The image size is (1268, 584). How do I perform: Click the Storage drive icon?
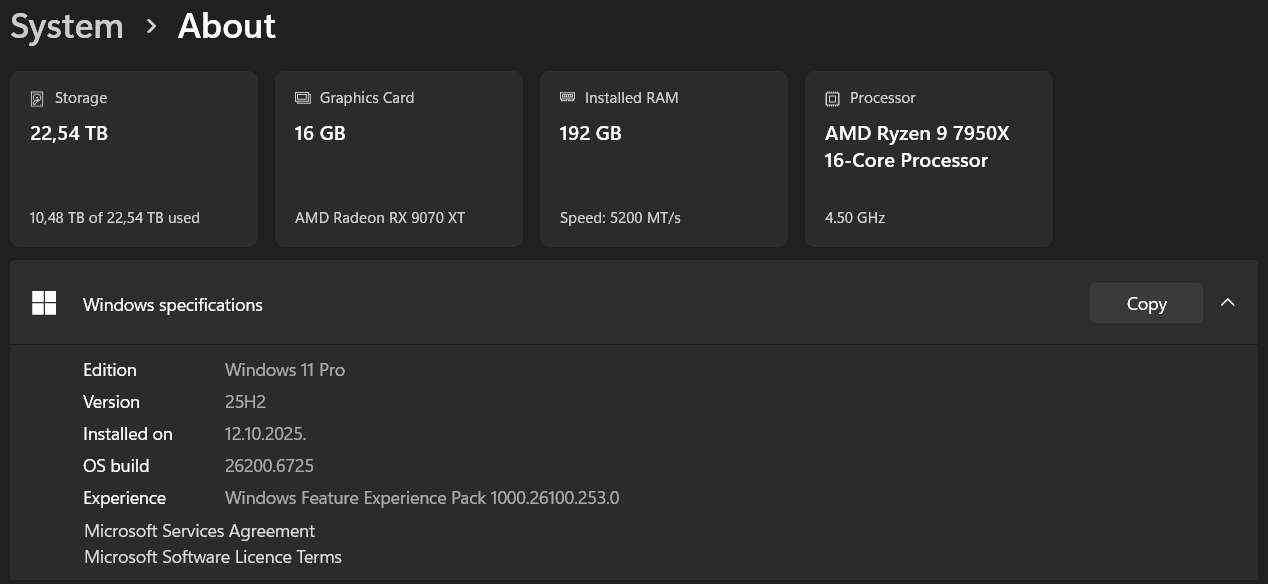(x=37, y=98)
